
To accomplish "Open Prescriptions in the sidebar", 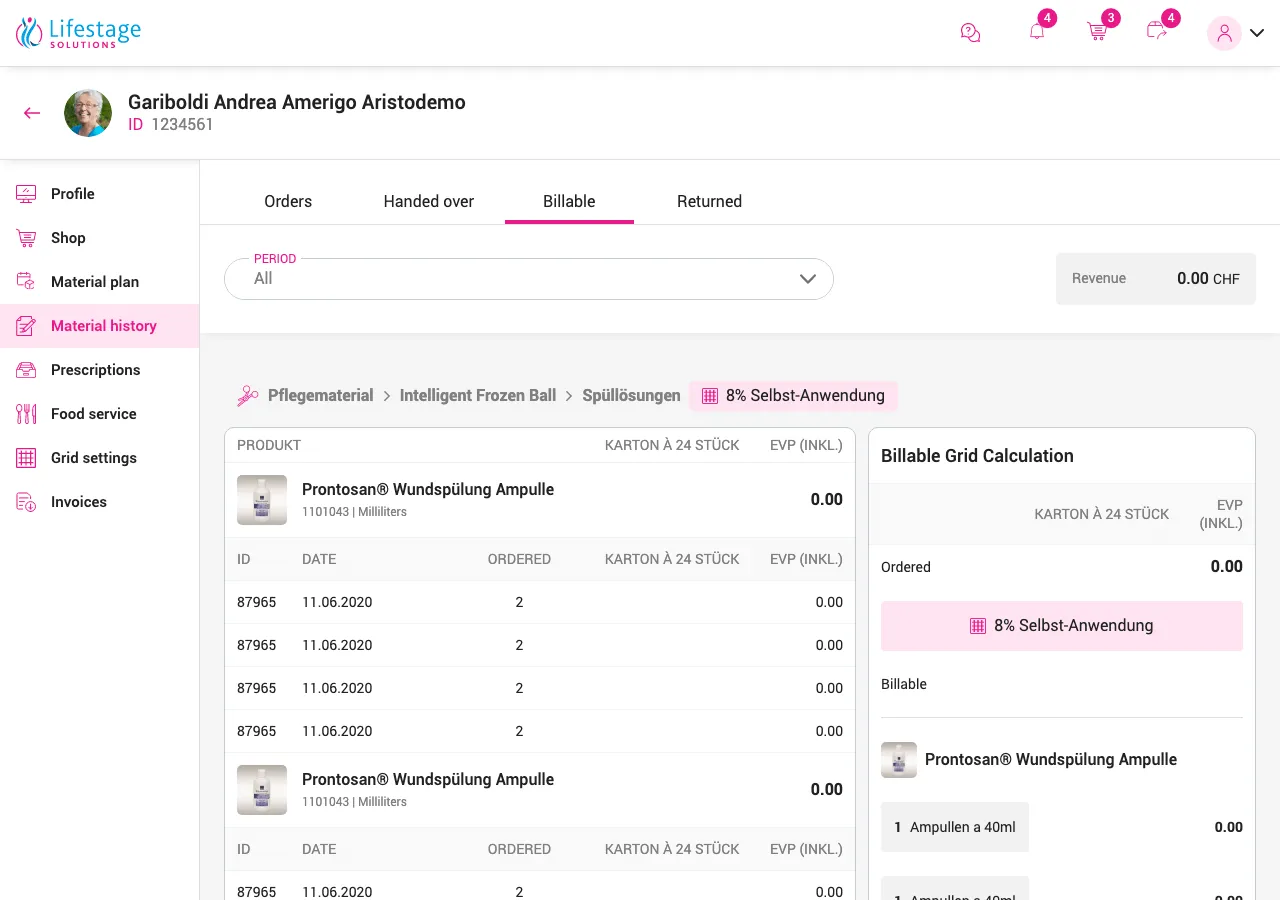I will point(100,370).
